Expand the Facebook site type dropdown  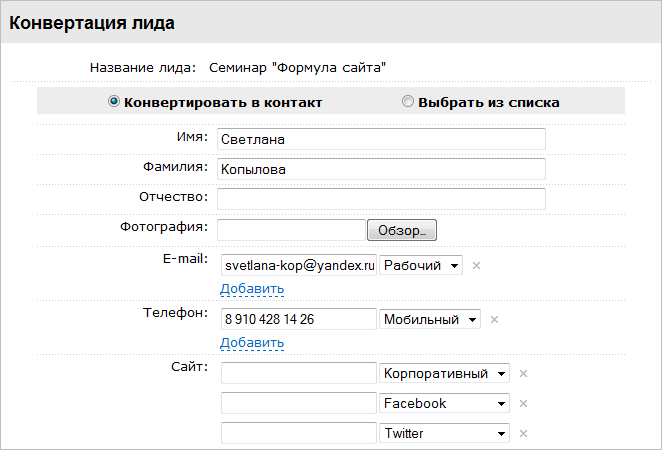(x=445, y=403)
